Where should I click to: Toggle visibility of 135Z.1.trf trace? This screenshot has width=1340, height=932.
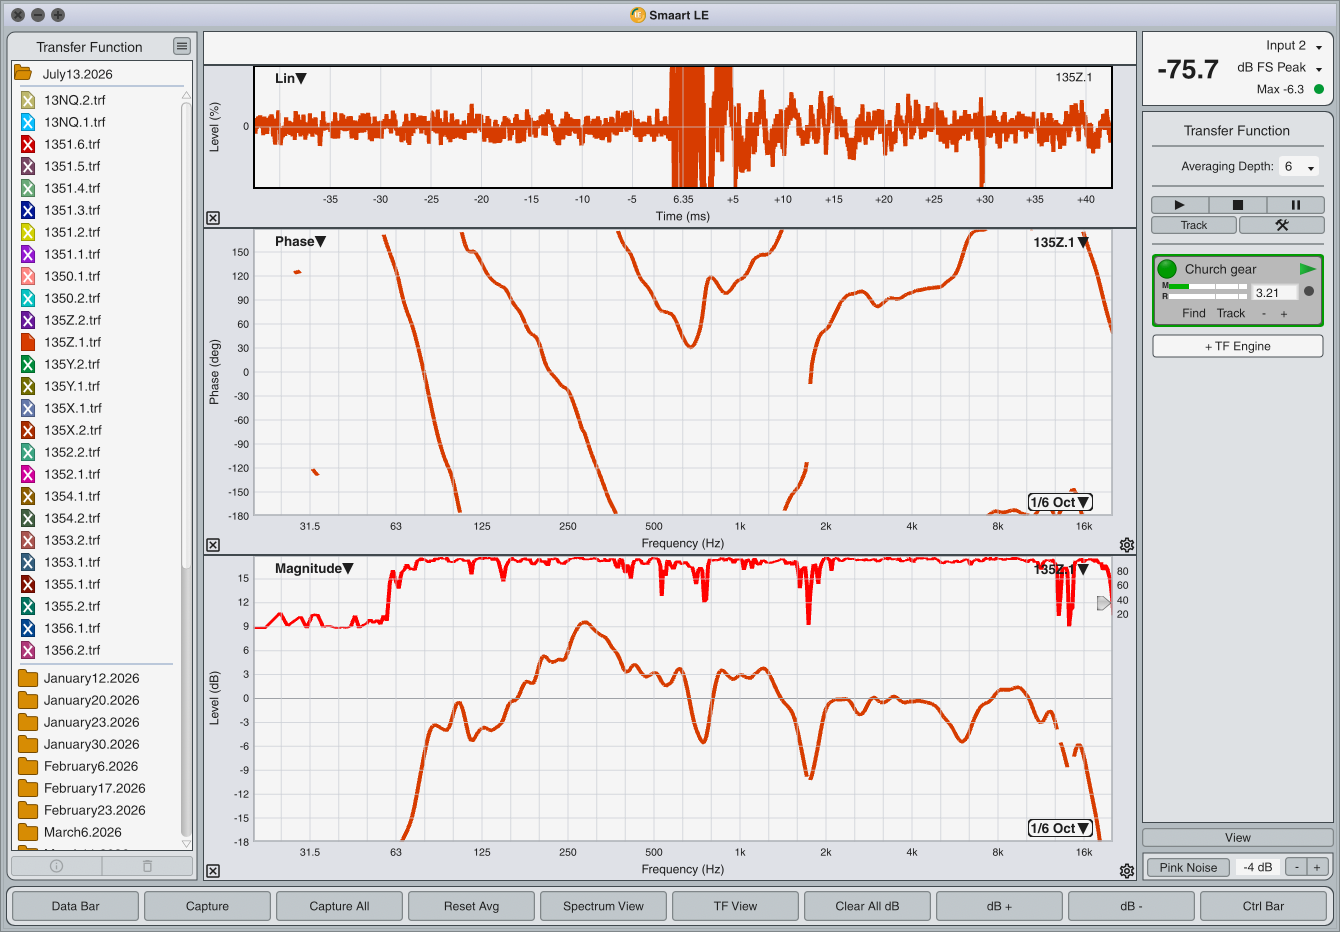click(x=28, y=342)
